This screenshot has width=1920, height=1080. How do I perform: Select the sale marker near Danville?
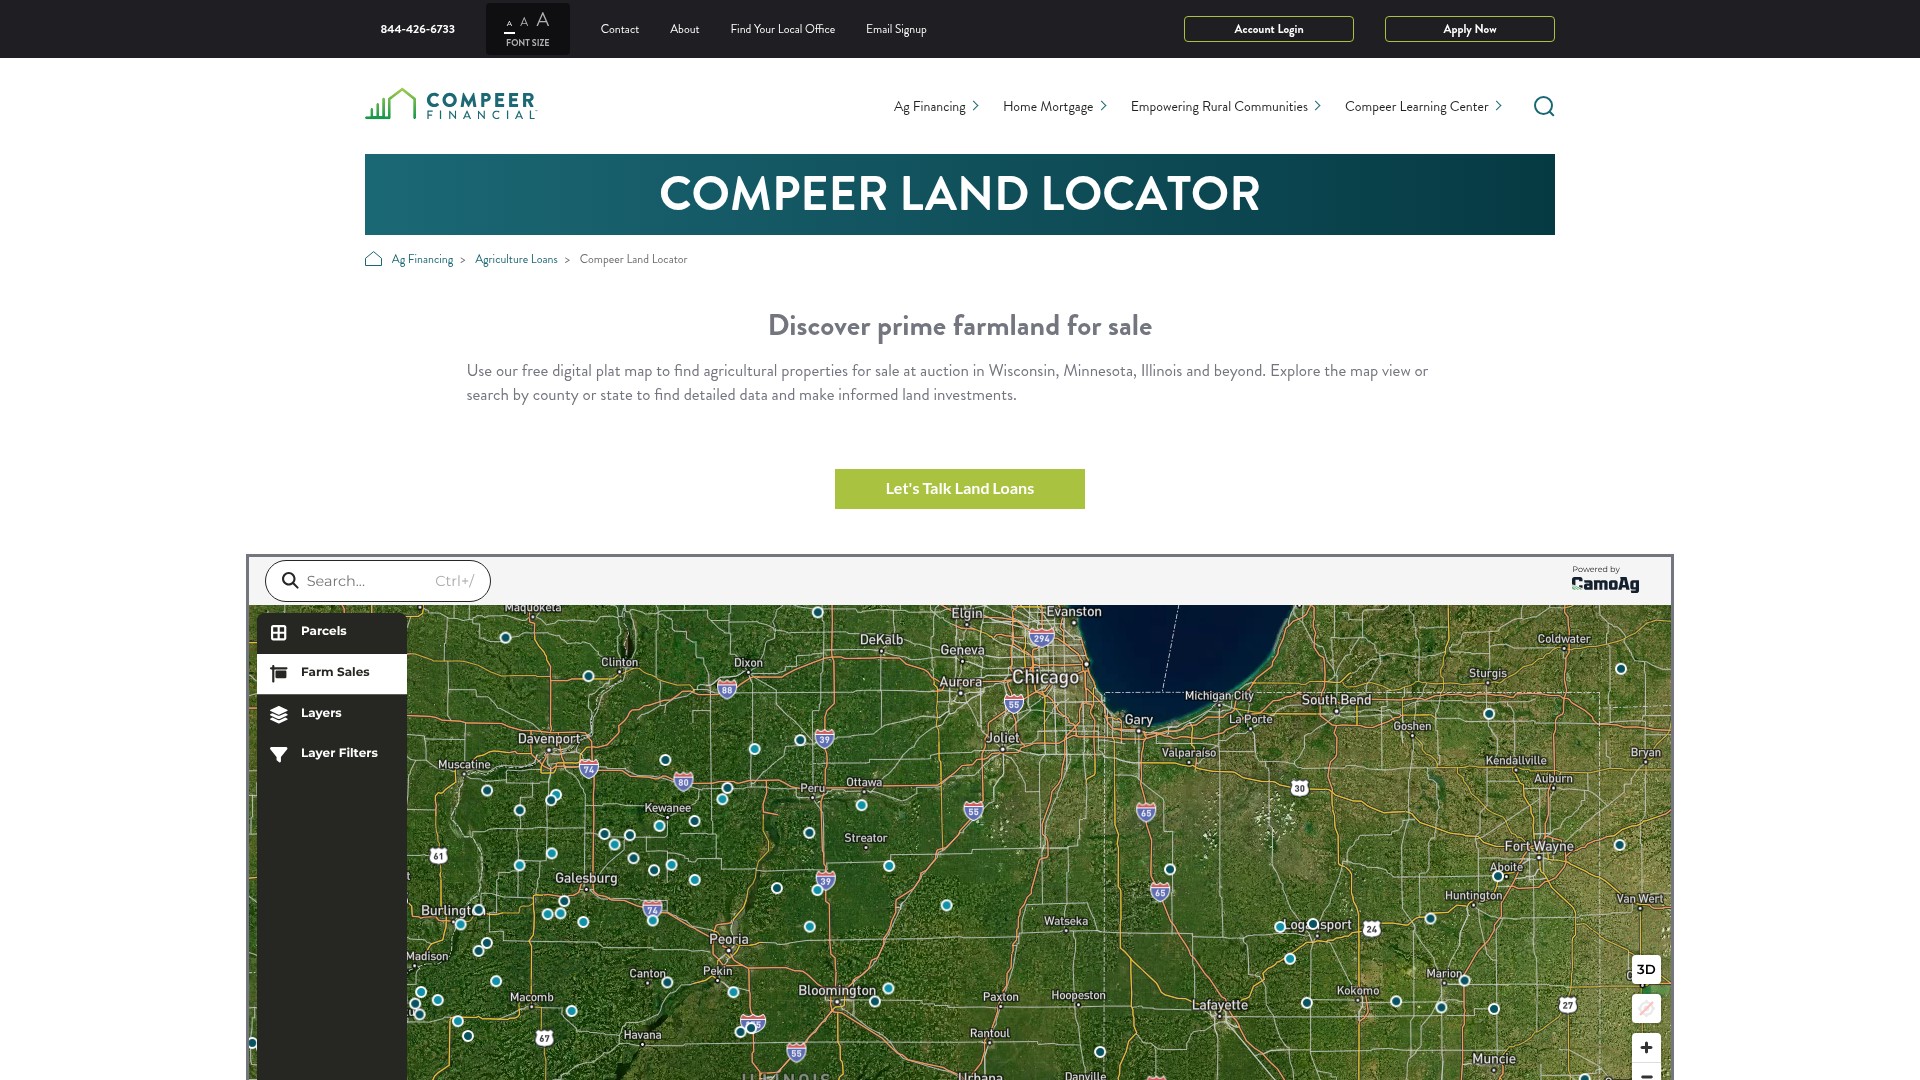tap(1100, 1052)
